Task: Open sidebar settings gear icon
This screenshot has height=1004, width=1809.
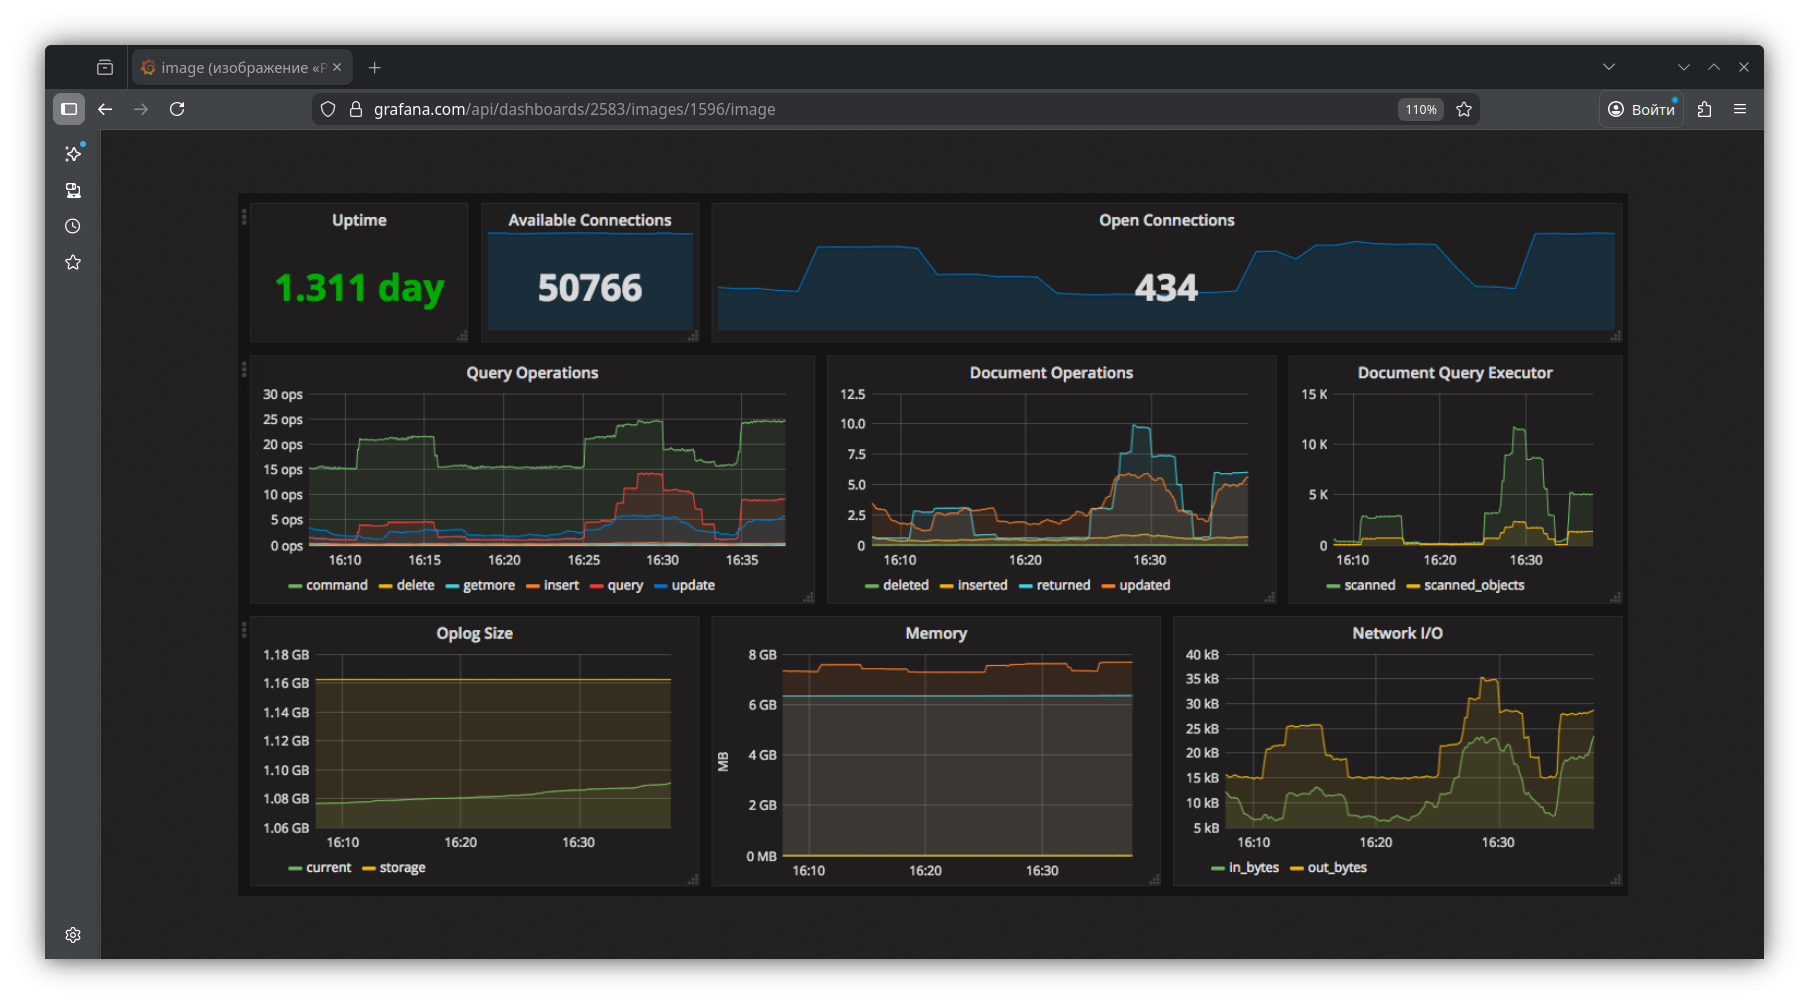Action: (x=73, y=934)
